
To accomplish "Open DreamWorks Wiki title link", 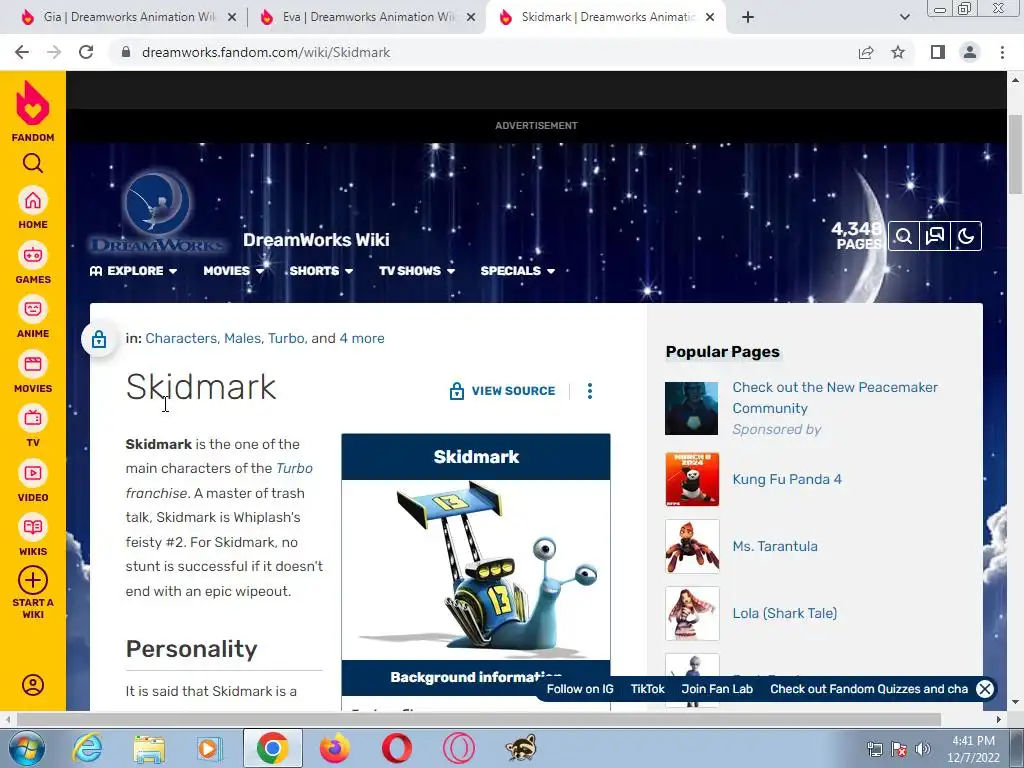I will (316, 240).
